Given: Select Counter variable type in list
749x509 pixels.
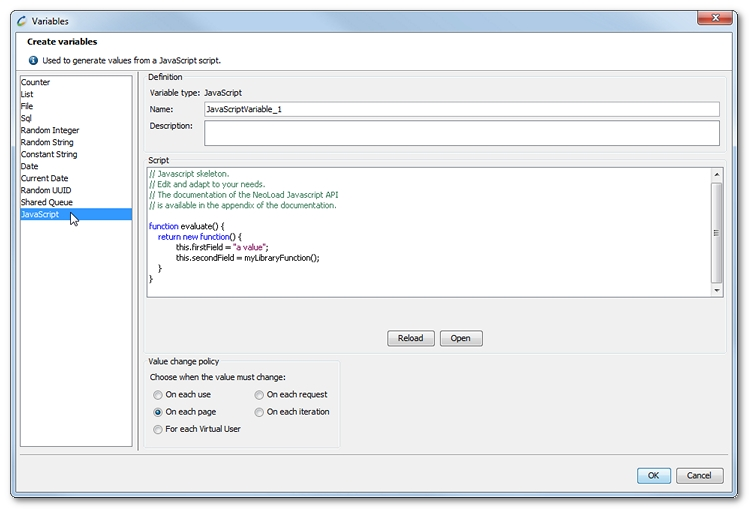Looking at the screenshot, I should click(36, 82).
